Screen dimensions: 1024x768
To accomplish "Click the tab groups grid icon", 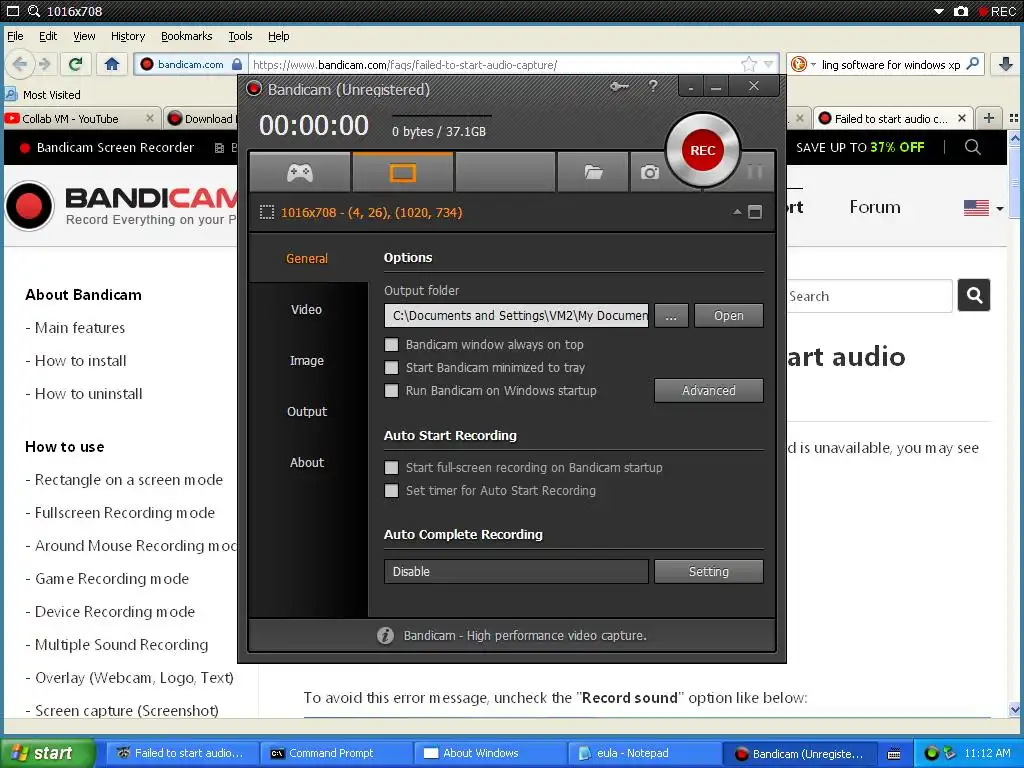I will 1014,118.
